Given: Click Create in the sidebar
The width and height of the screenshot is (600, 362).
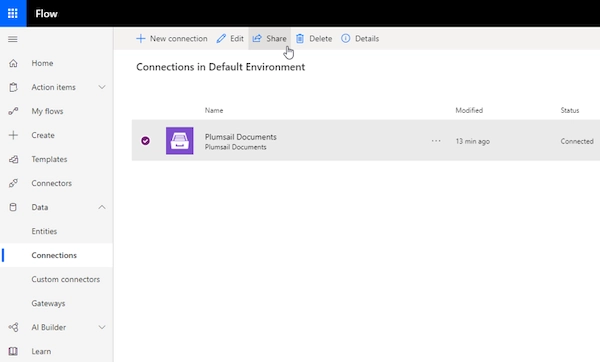Looking at the screenshot, I should coord(43,135).
